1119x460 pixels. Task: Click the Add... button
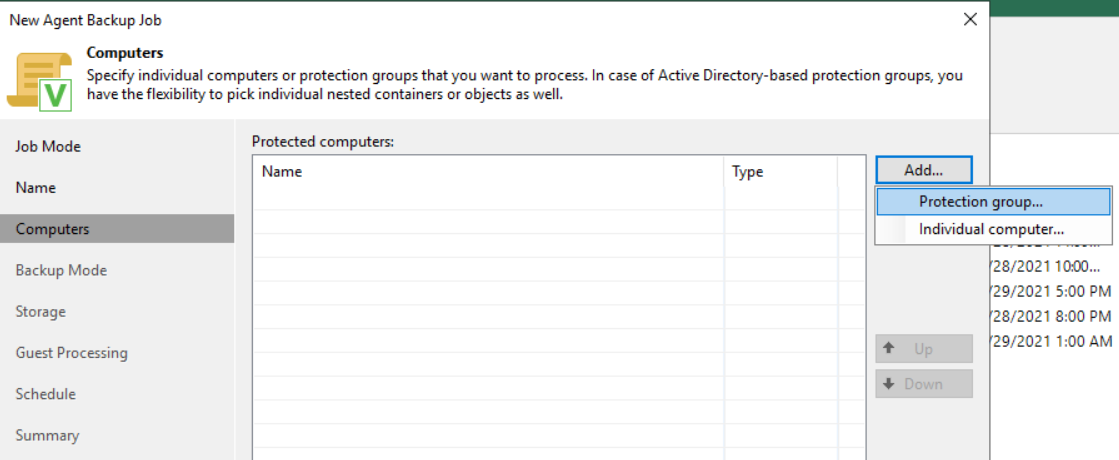tap(923, 170)
